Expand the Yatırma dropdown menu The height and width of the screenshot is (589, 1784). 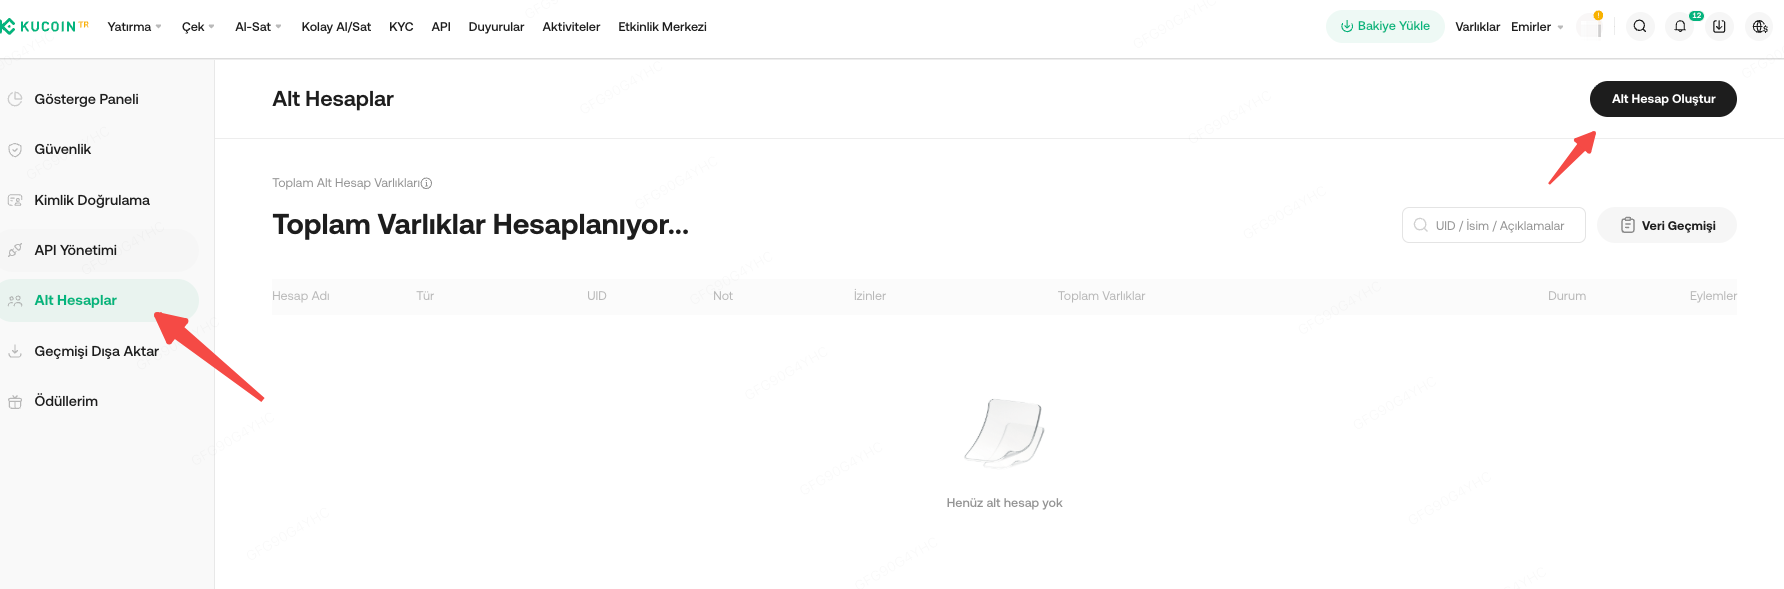tap(134, 27)
